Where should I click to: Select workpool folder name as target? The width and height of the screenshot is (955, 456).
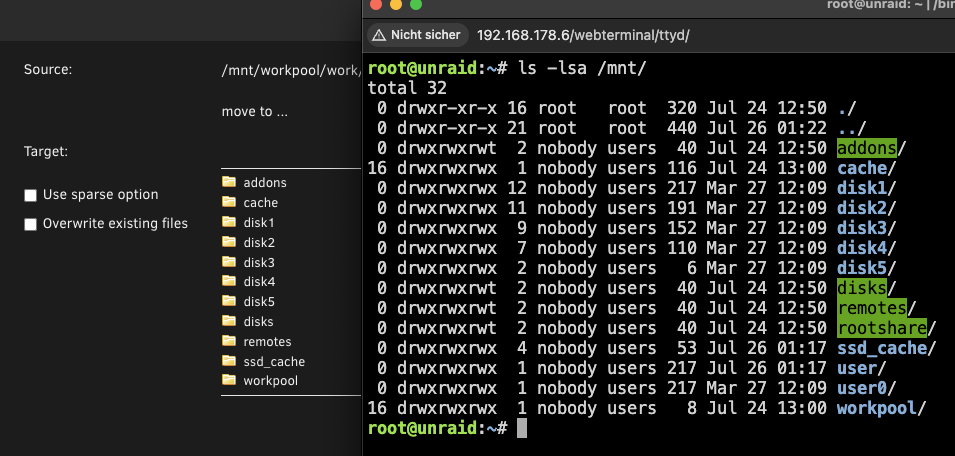click(270, 381)
